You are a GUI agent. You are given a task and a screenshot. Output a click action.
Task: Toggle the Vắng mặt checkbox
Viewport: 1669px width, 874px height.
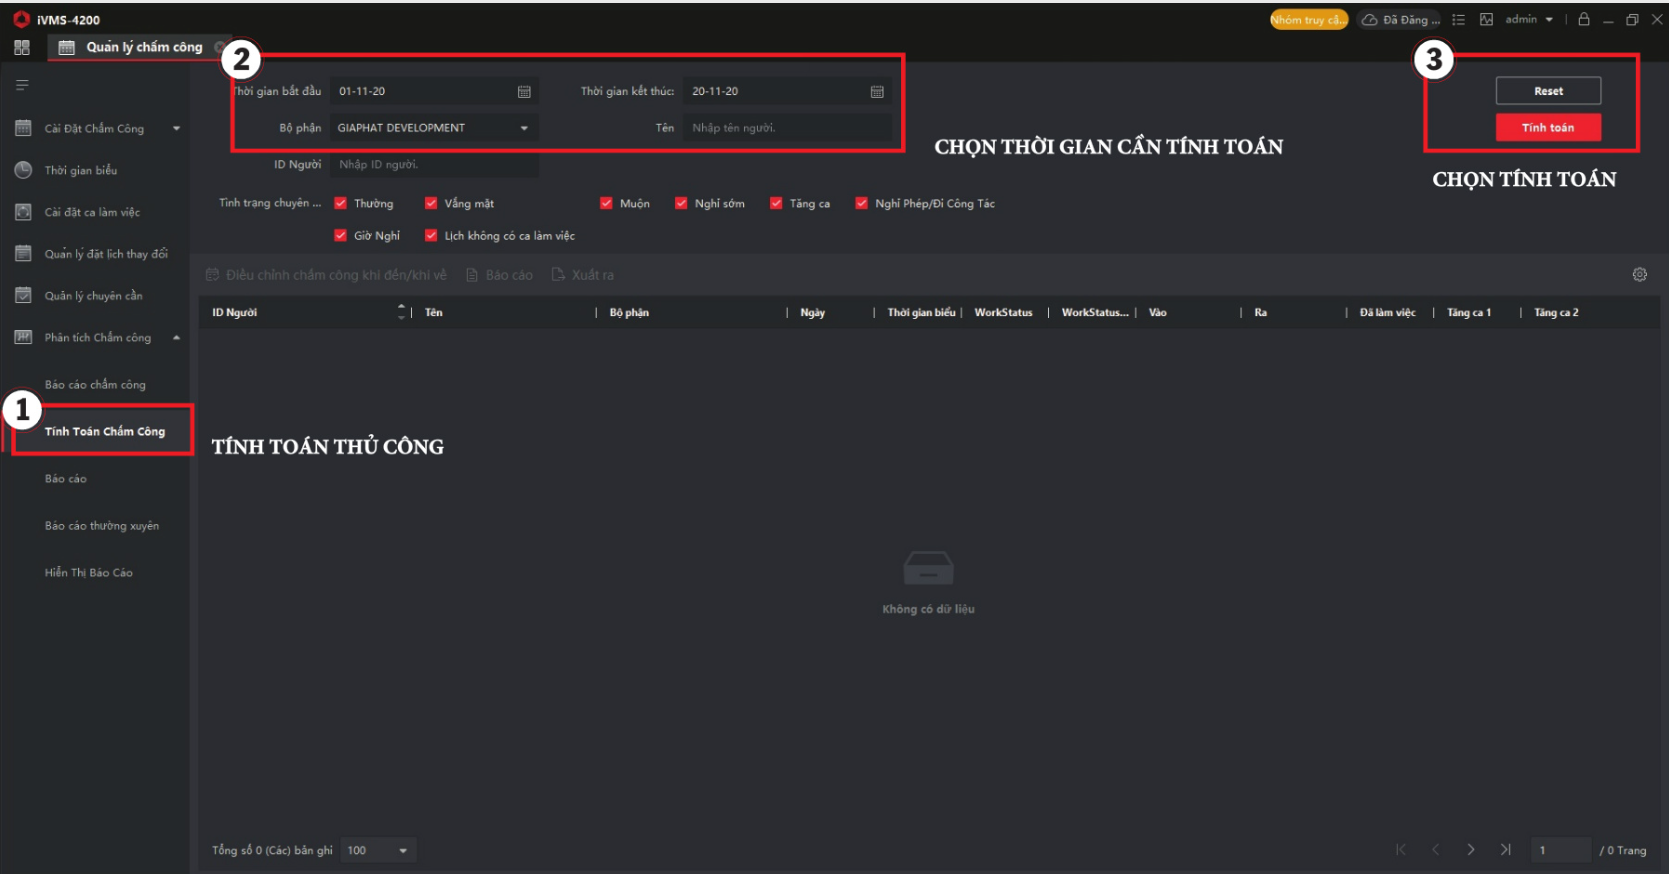431,204
